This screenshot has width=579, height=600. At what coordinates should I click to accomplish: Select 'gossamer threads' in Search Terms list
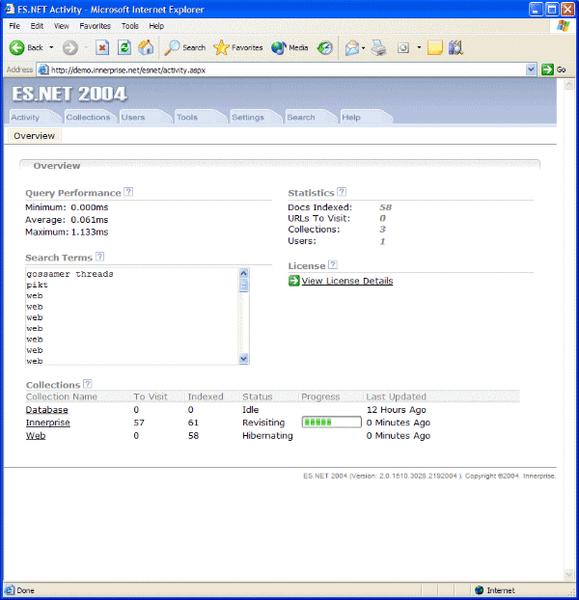(70, 274)
